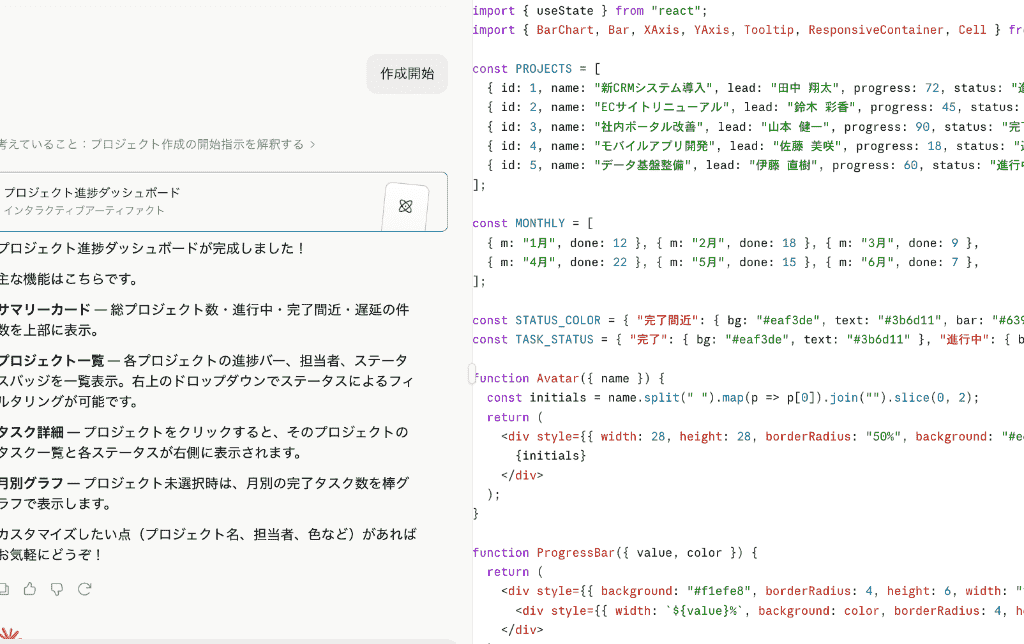Click the project name データ基盤整備
This screenshot has height=644, width=1024.
(x=643, y=165)
